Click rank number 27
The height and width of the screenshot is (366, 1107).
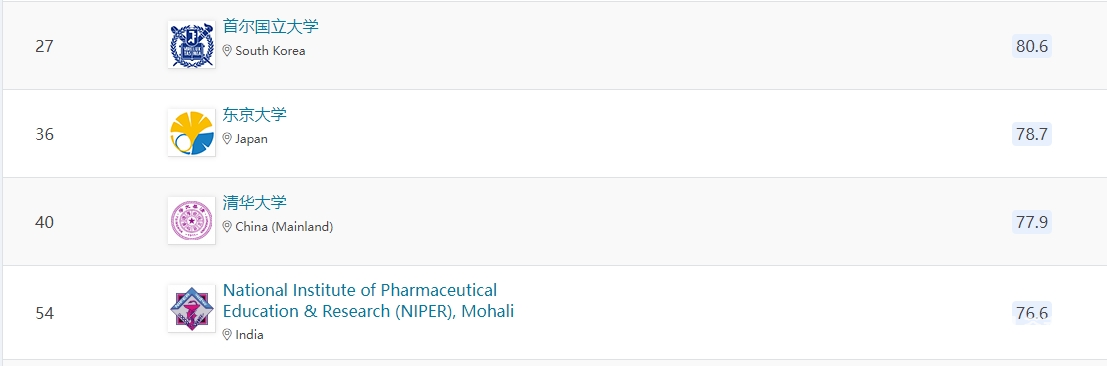coord(44,47)
